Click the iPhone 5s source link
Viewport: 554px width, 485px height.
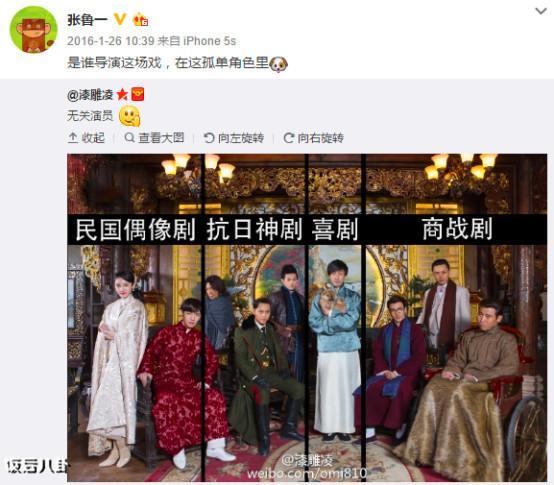pos(210,41)
